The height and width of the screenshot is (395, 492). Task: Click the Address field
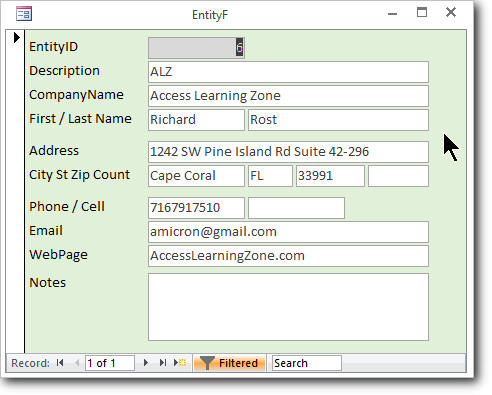[288, 152]
